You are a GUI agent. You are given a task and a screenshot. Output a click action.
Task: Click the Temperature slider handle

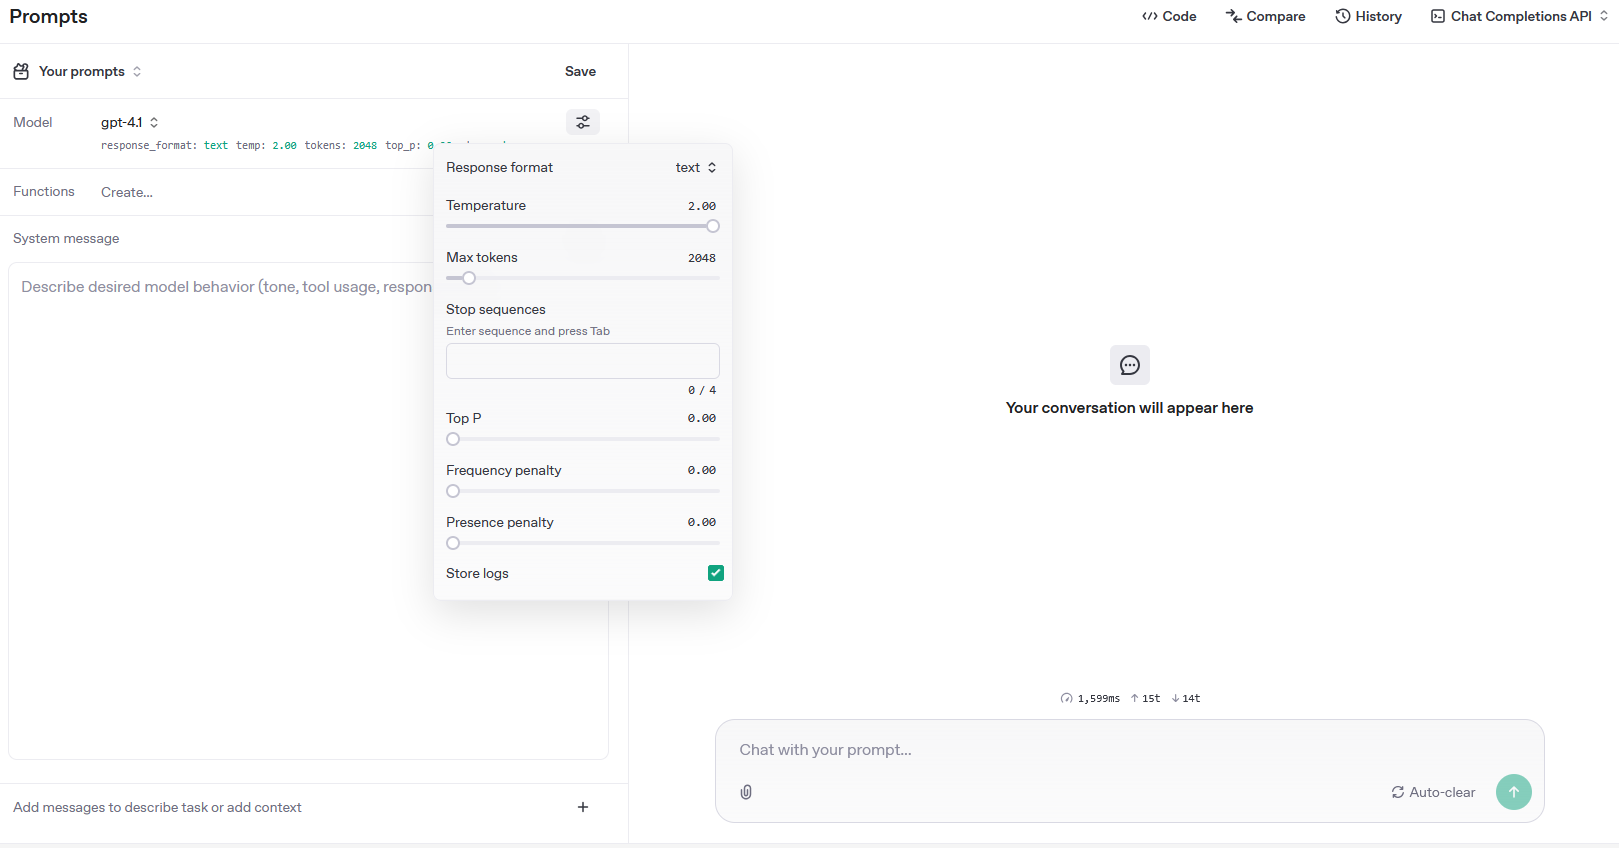(x=713, y=226)
